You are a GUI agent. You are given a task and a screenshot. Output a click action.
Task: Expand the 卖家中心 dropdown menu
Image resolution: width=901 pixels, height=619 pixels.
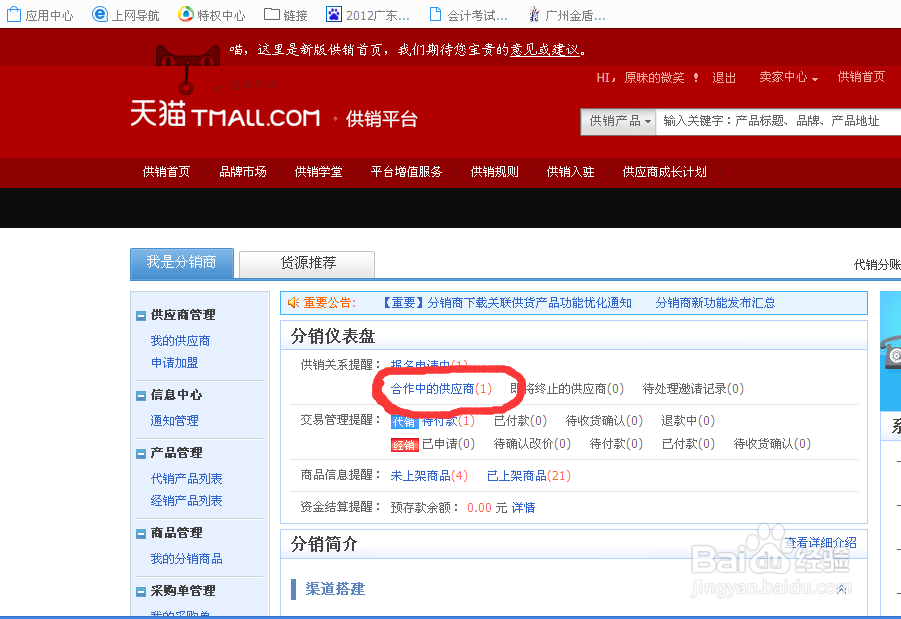pos(788,77)
